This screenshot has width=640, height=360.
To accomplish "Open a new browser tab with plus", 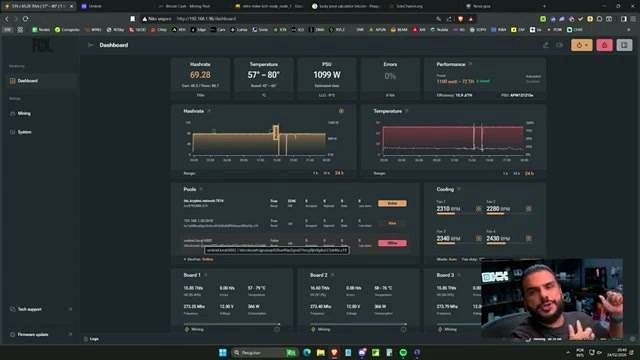I will pyautogui.click(x=544, y=6).
